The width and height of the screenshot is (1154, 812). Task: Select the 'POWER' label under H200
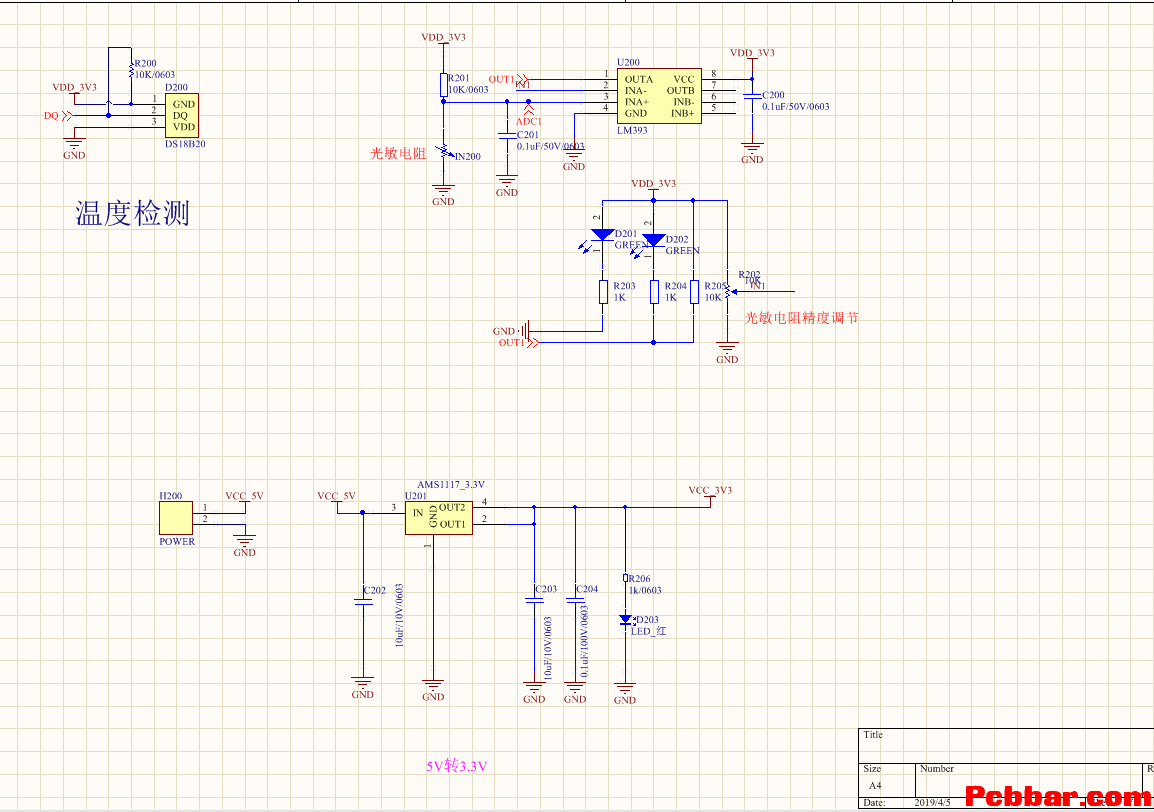tap(177, 541)
